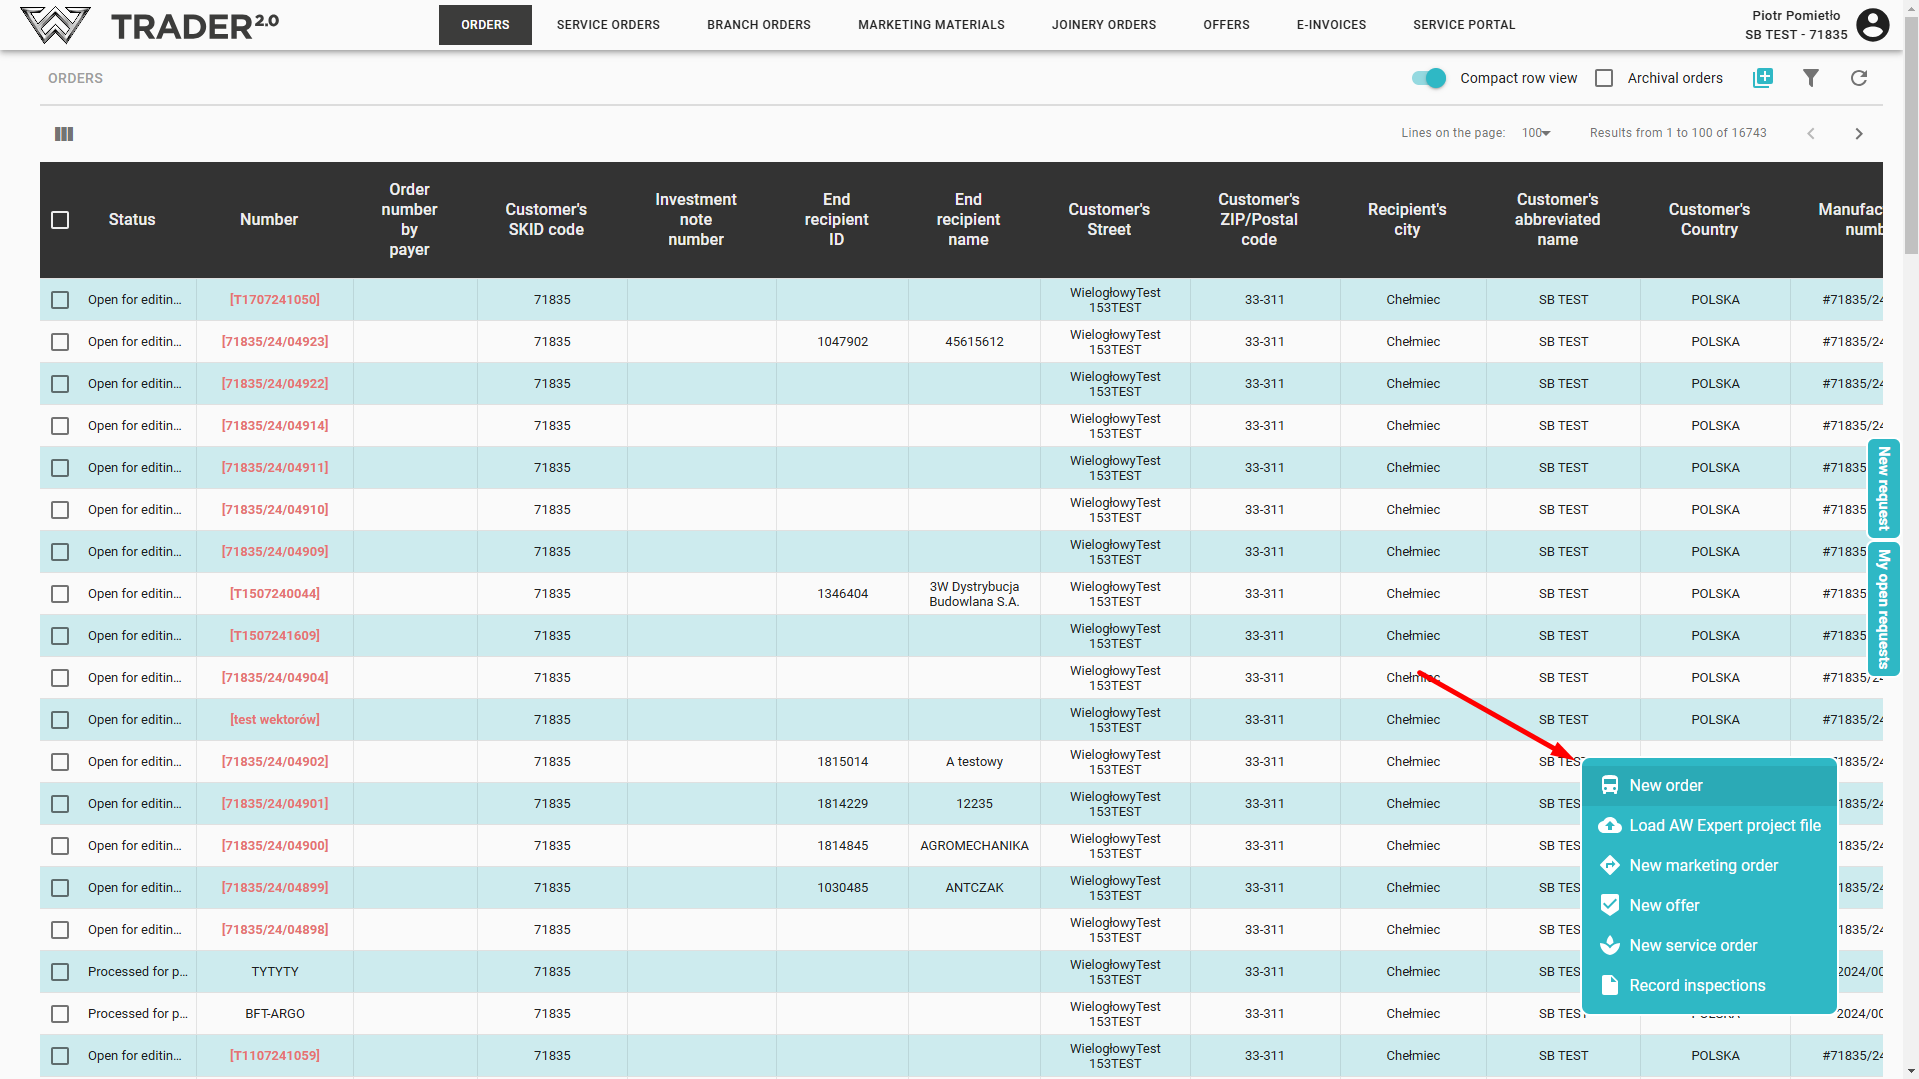The height and width of the screenshot is (1079, 1919).
Task: Open the lines per page dropdown
Action: pos(1535,133)
